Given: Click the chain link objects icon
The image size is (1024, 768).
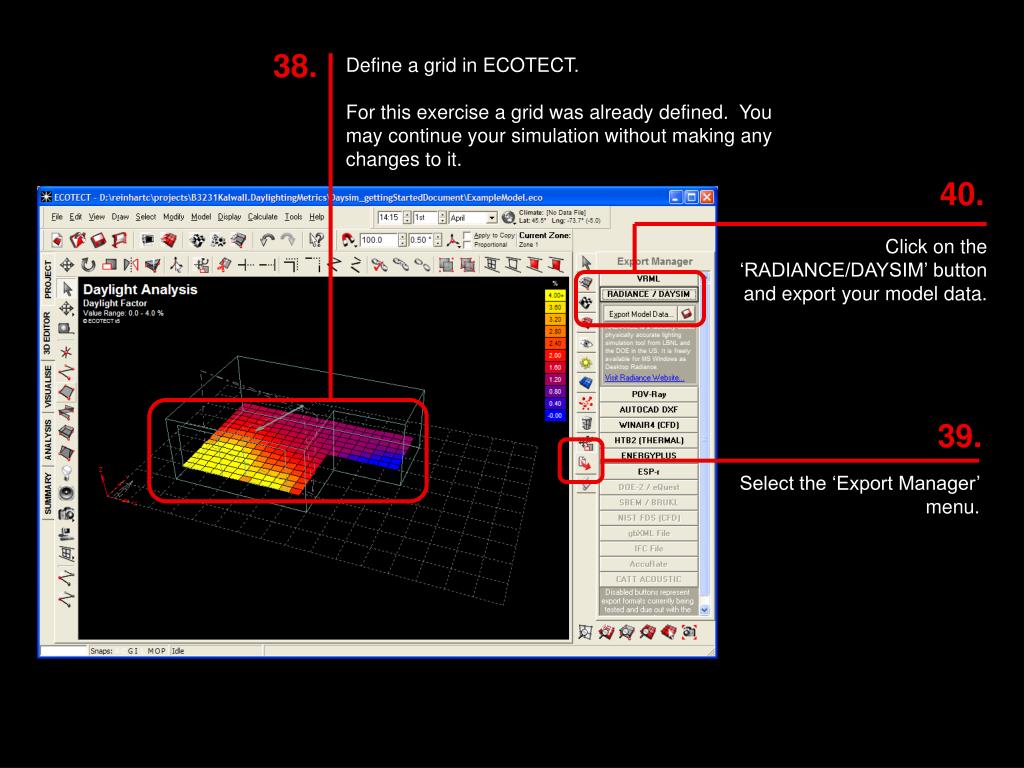Looking at the screenshot, I should pyautogui.click(x=400, y=264).
